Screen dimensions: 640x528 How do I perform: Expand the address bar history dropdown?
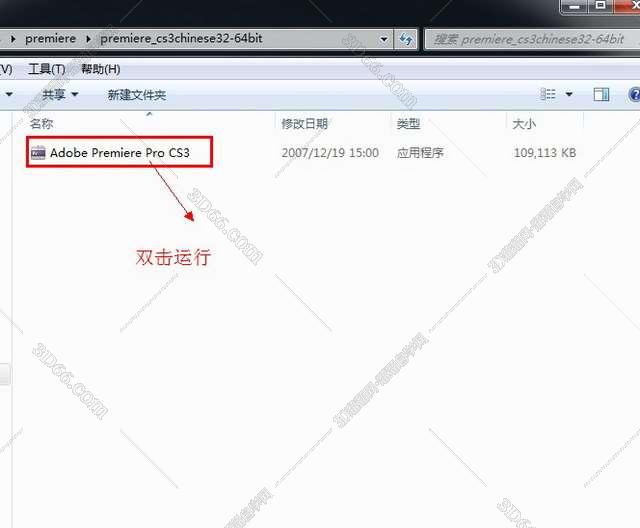click(385, 40)
